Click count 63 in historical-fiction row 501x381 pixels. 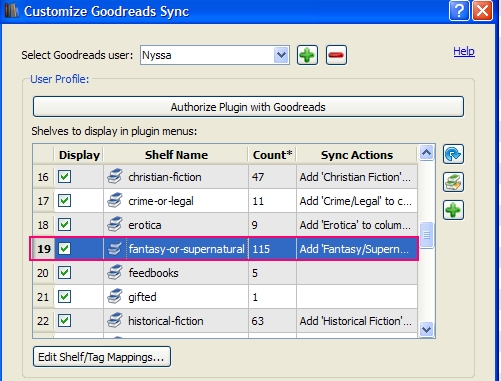tap(257, 321)
